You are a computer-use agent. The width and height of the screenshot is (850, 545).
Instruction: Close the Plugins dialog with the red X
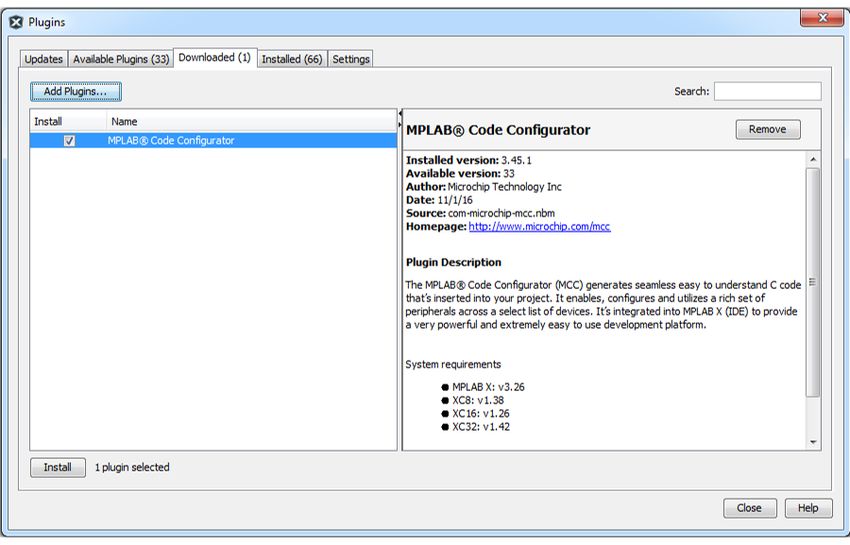(x=822, y=17)
